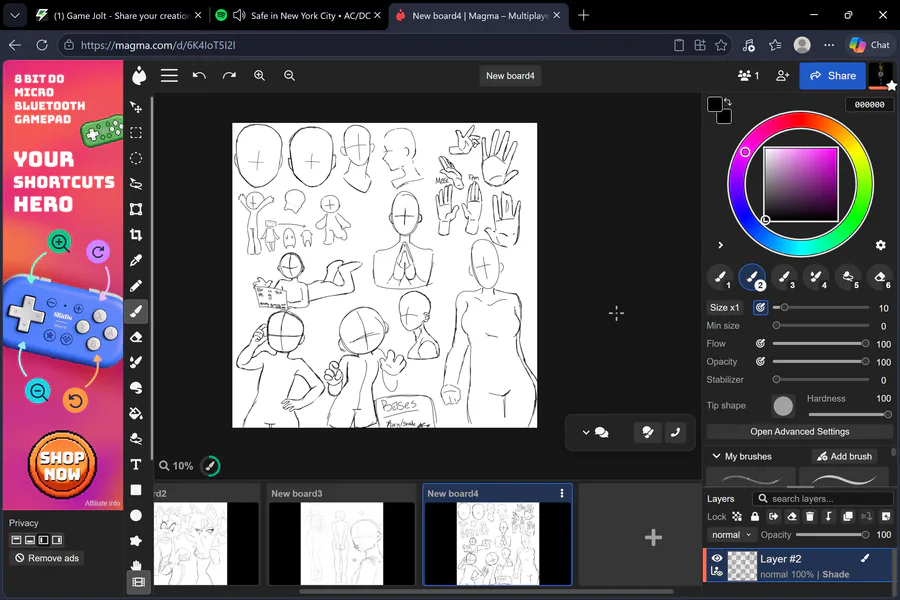The image size is (900, 600).
Task: Select the eraser tool in left toolbar
Action: [136, 337]
